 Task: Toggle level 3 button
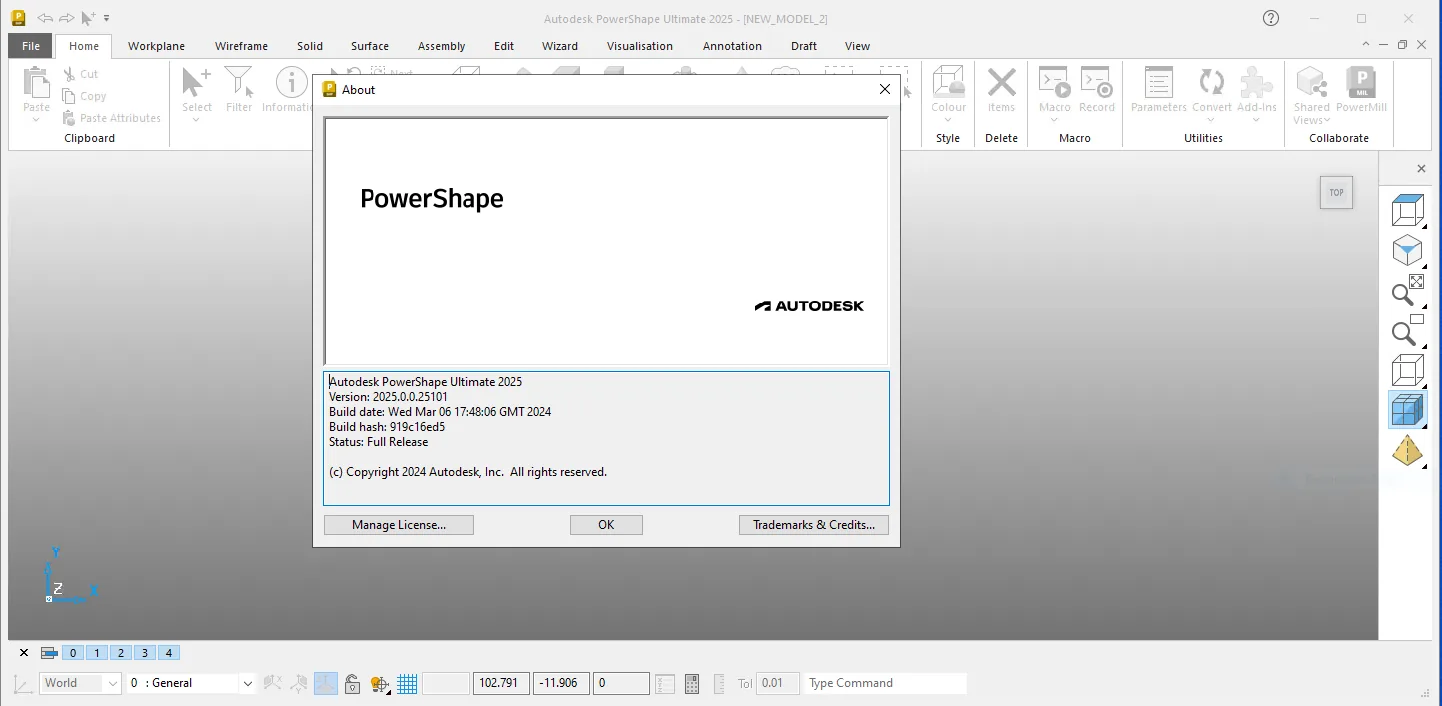(x=145, y=653)
